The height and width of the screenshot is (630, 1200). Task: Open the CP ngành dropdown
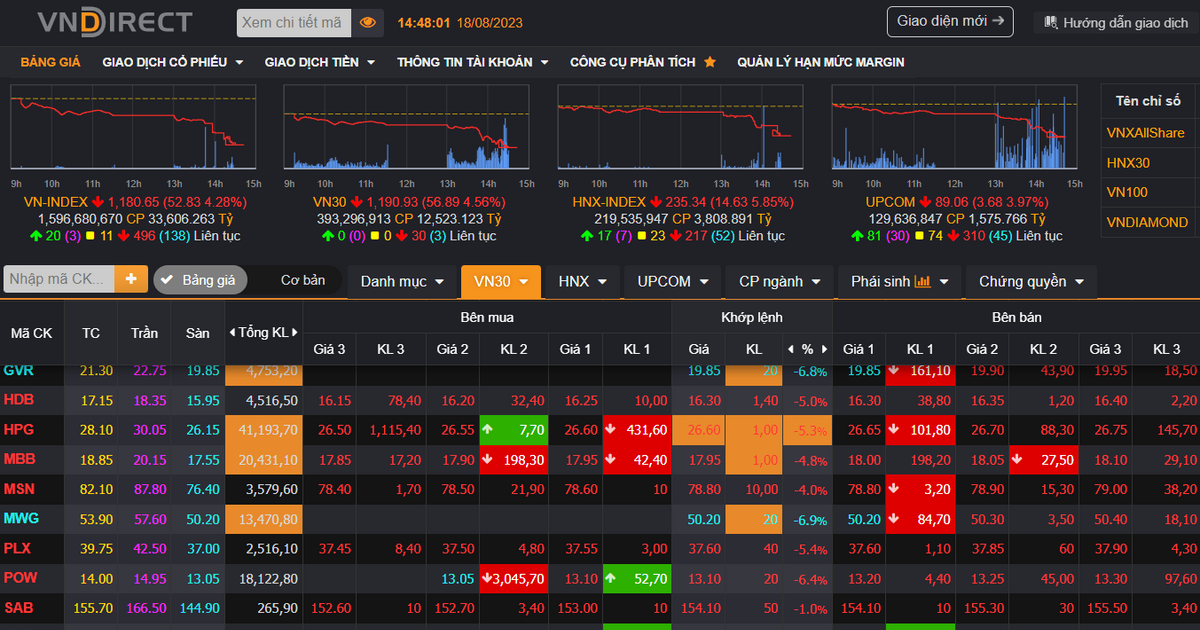pos(779,282)
